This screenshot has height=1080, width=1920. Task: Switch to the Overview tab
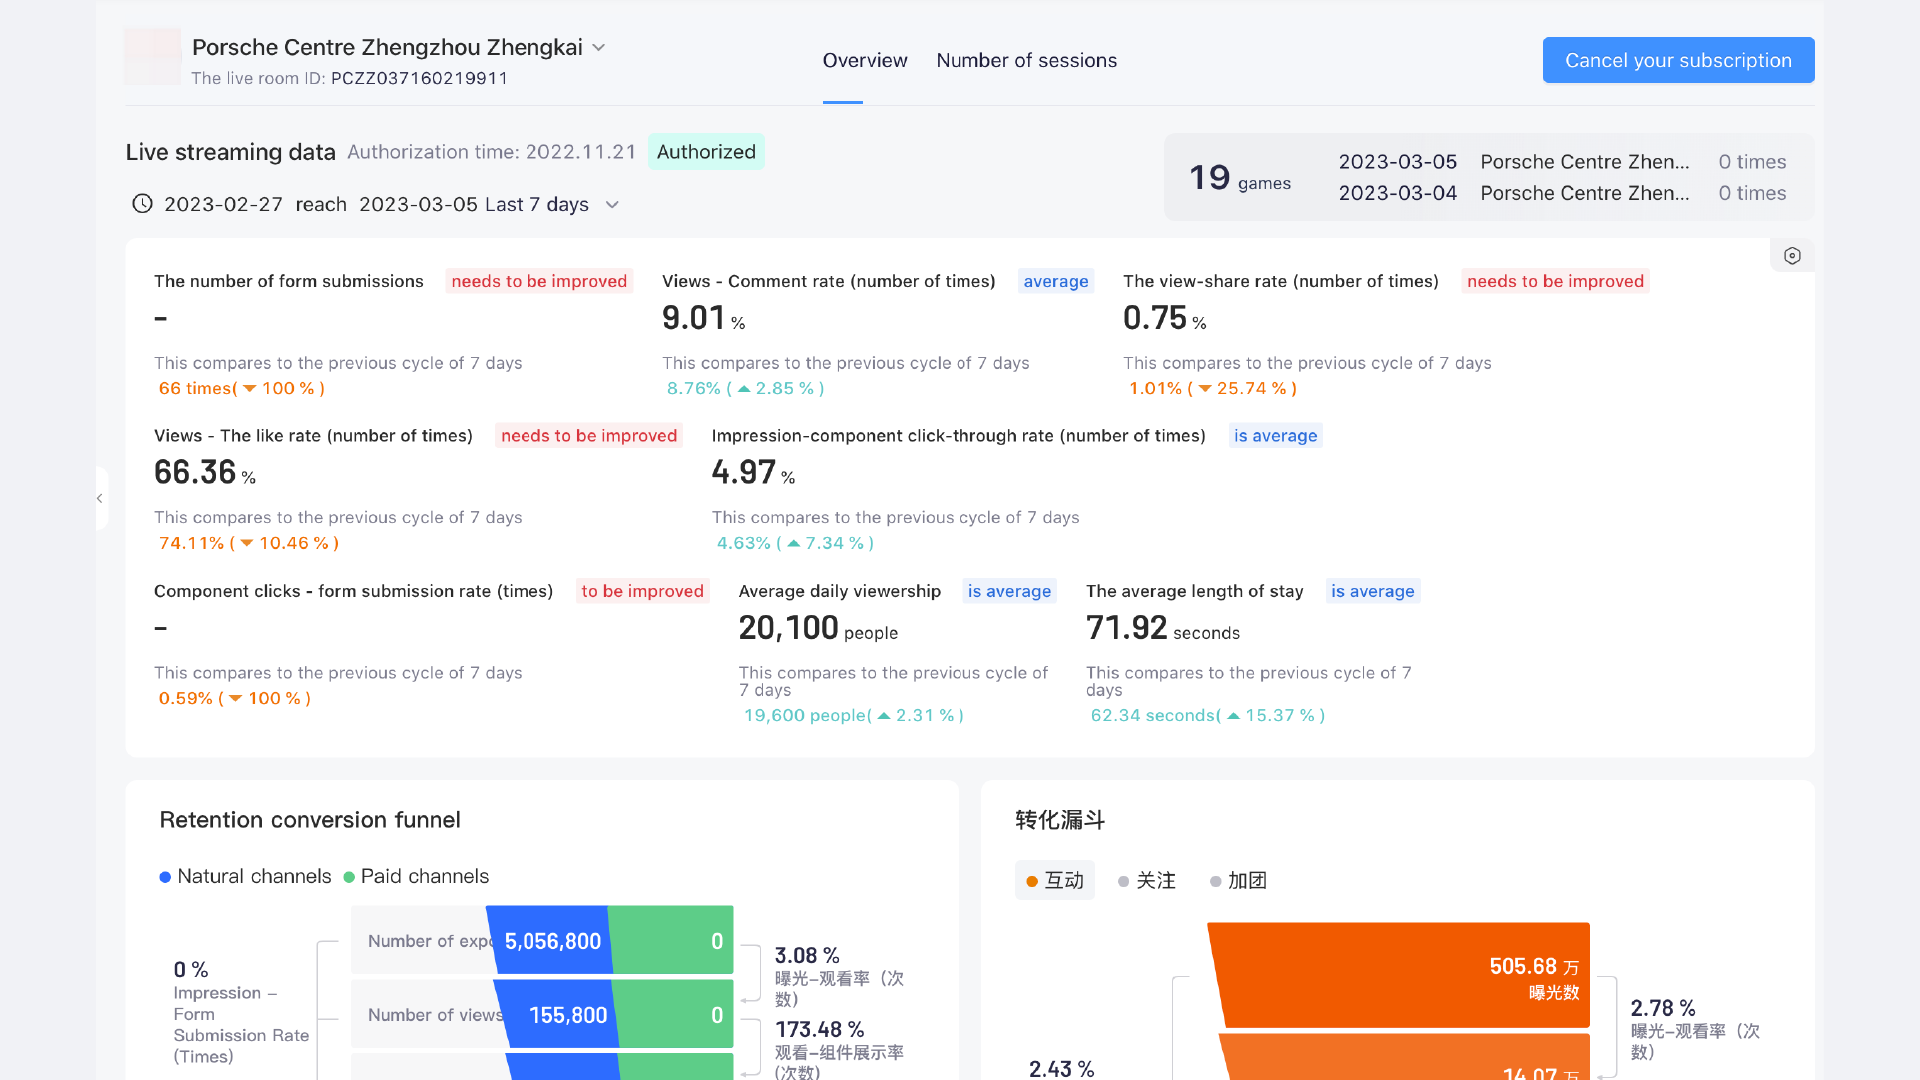(864, 61)
